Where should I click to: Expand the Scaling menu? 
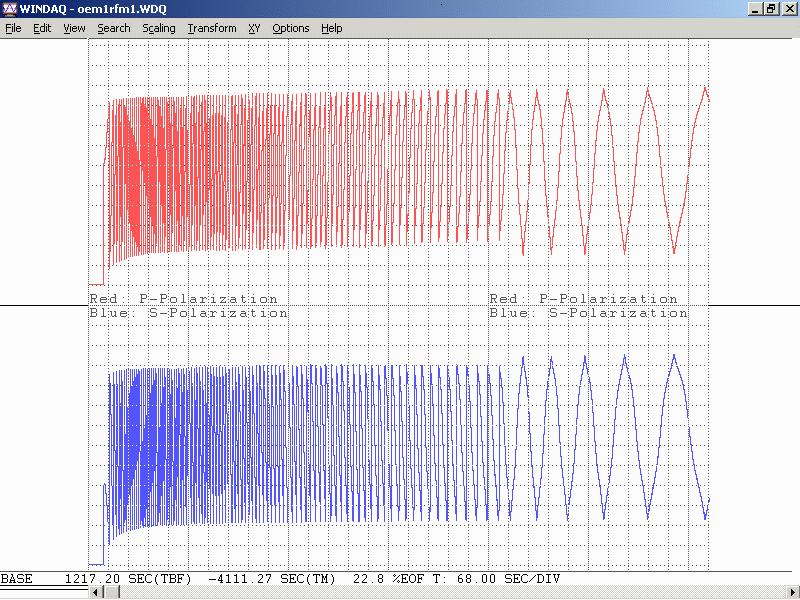pos(158,28)
